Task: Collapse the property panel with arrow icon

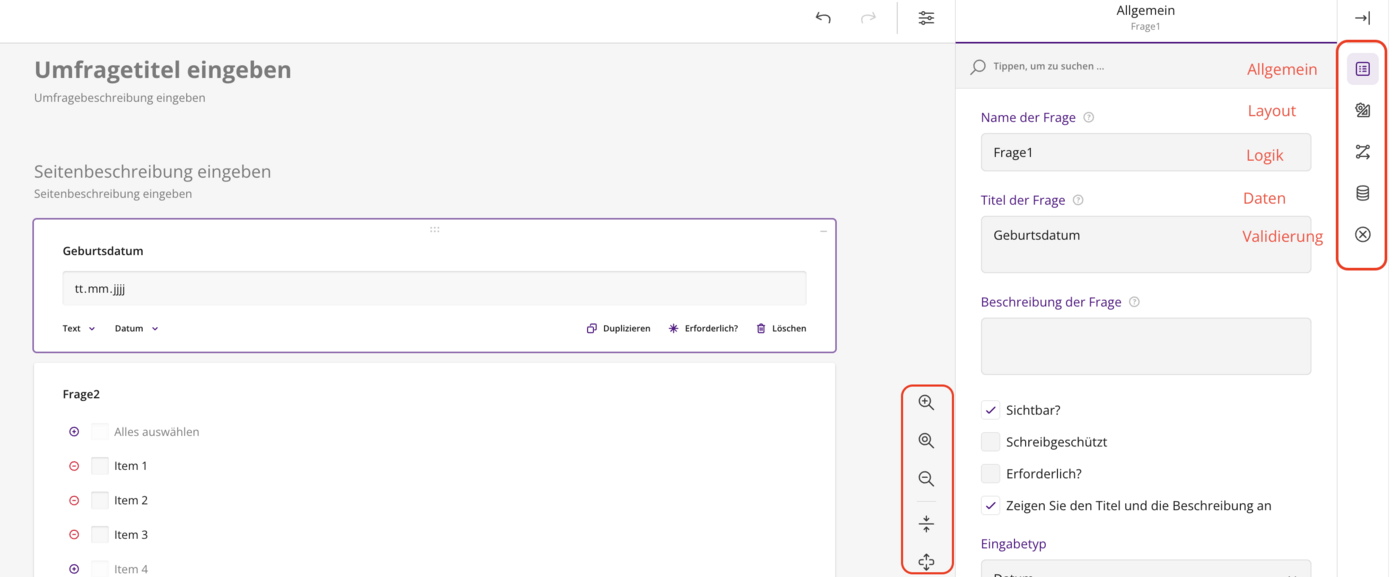Action: coord(1362,18)
